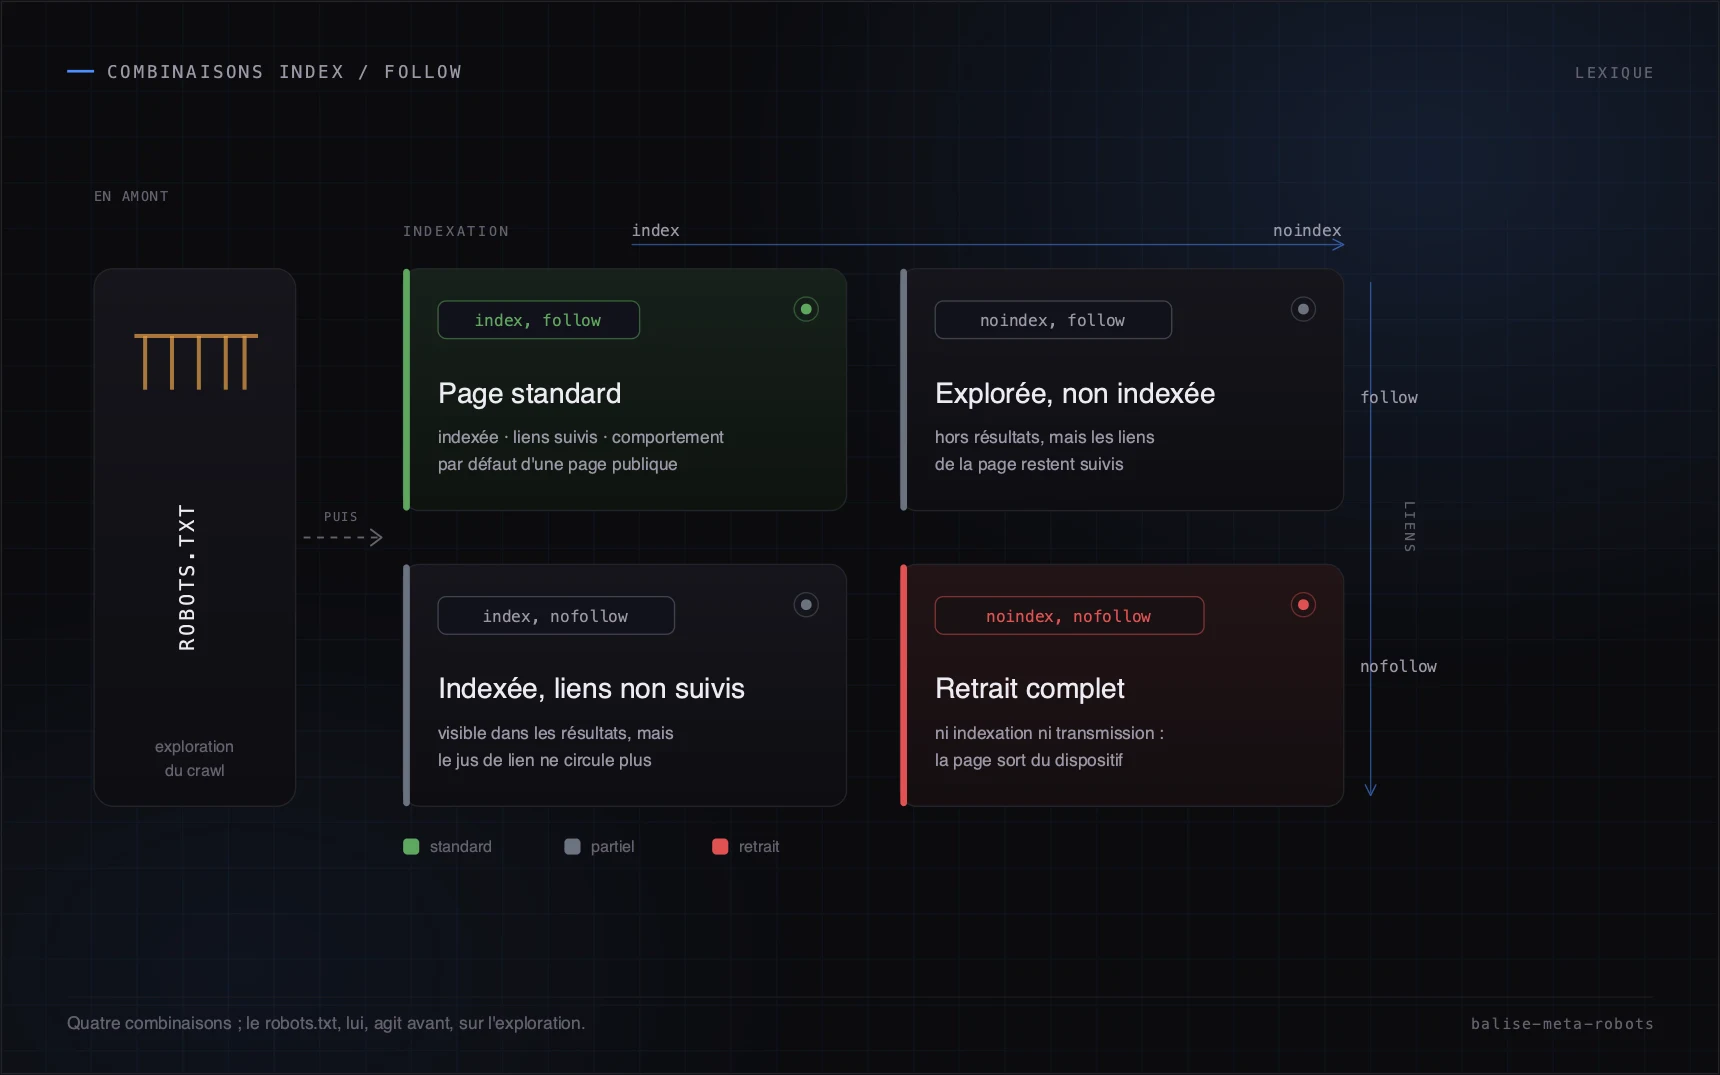Click 'indexée · liens suivis · comportement' description

coord(580,437)
